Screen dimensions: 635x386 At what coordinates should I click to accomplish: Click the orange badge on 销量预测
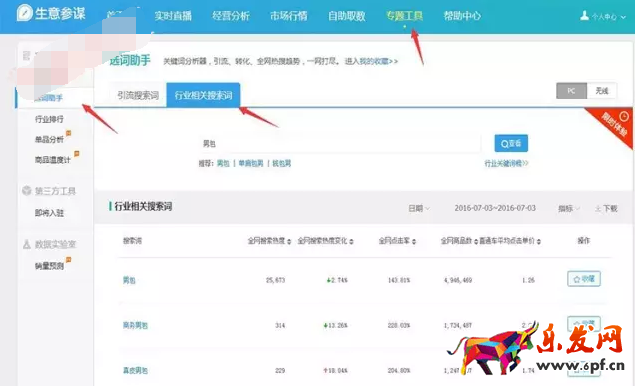coord(68,259)
